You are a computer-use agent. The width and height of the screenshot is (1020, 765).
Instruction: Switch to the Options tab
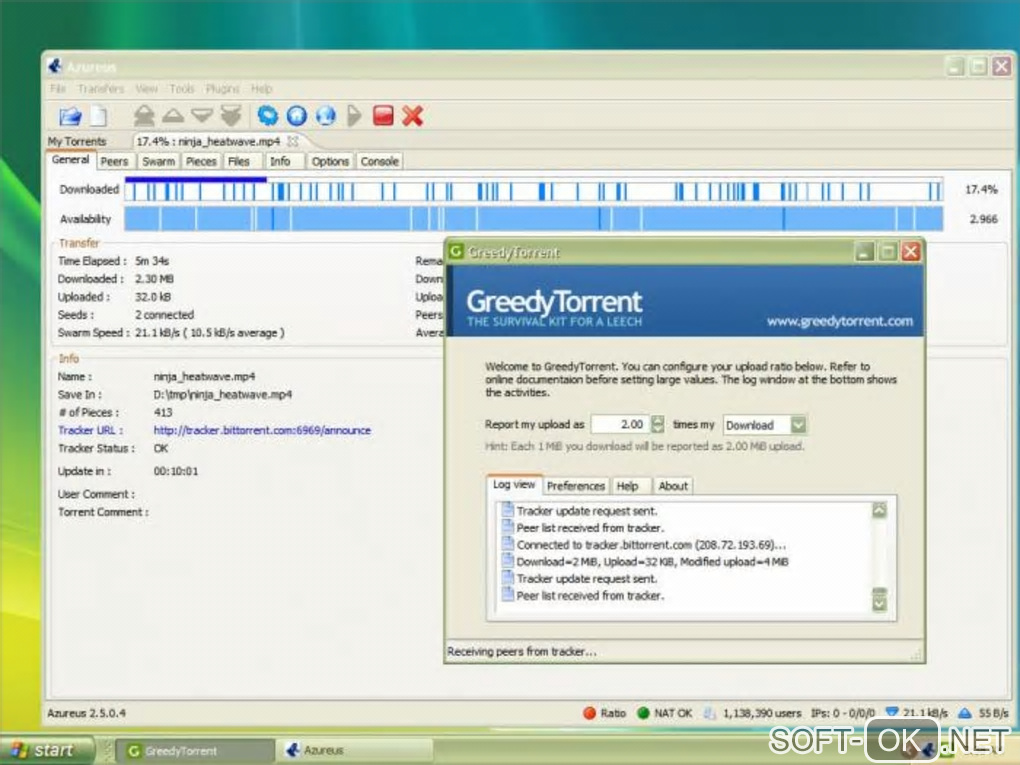tap(330, 161)
